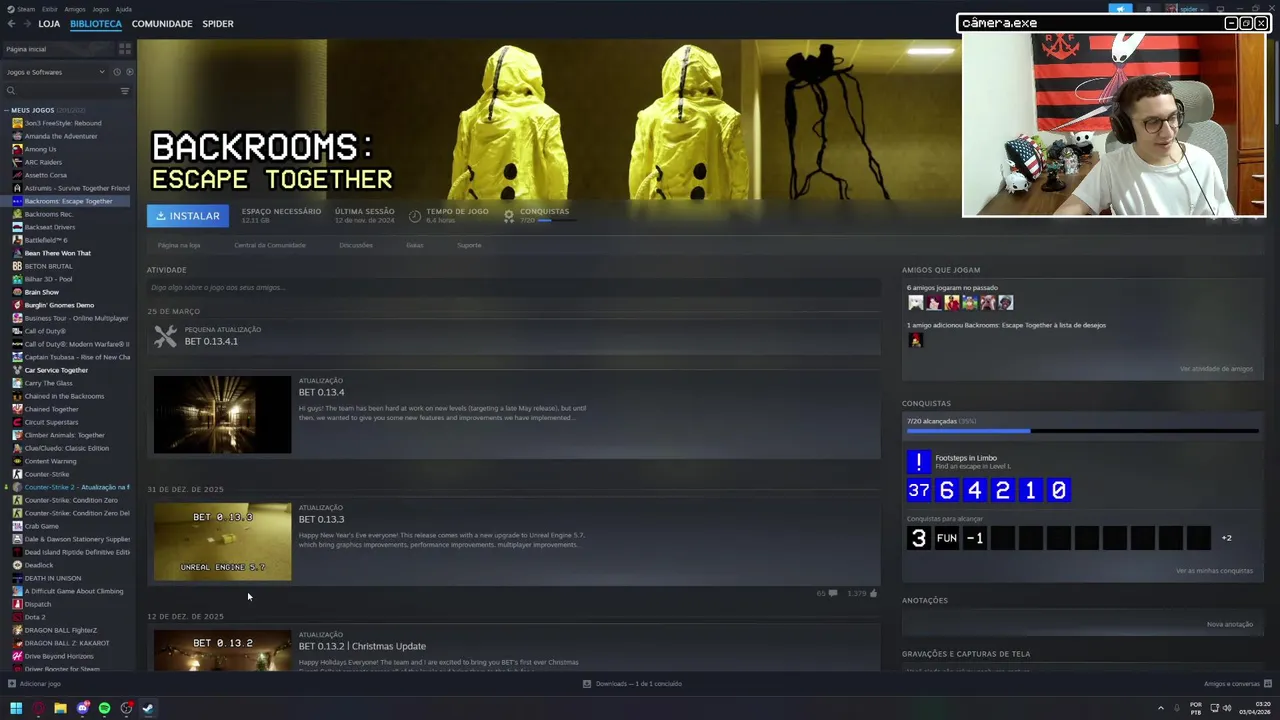Click the activity text field Diga algo sobre o jogo
The height and width of the screenshot is (720, 1280).
click(x=513, y=288)
